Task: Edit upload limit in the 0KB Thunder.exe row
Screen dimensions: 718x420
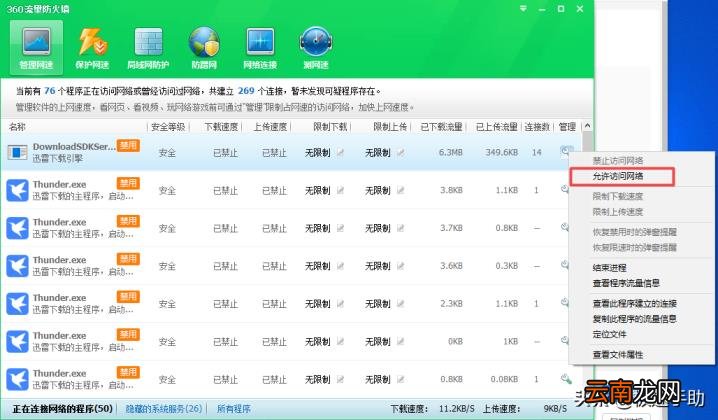Action: [x=401, y=341]
